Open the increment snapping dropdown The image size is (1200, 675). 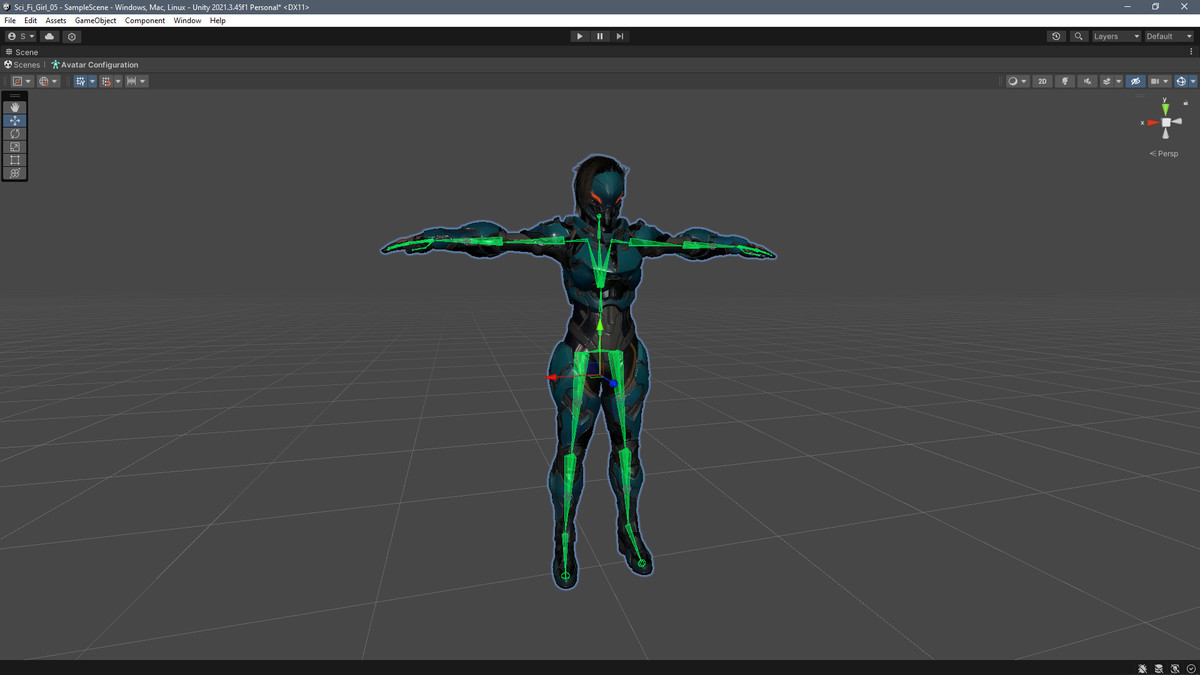136,81
